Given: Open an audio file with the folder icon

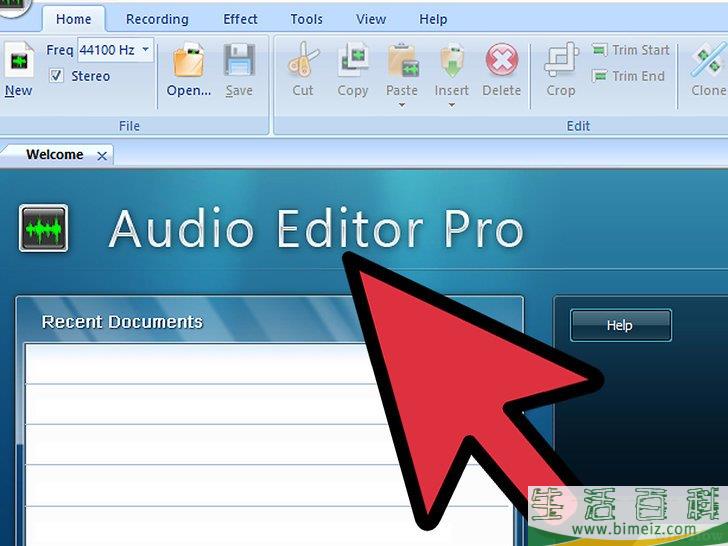Looking at the screenshot, I should point(188,60).
